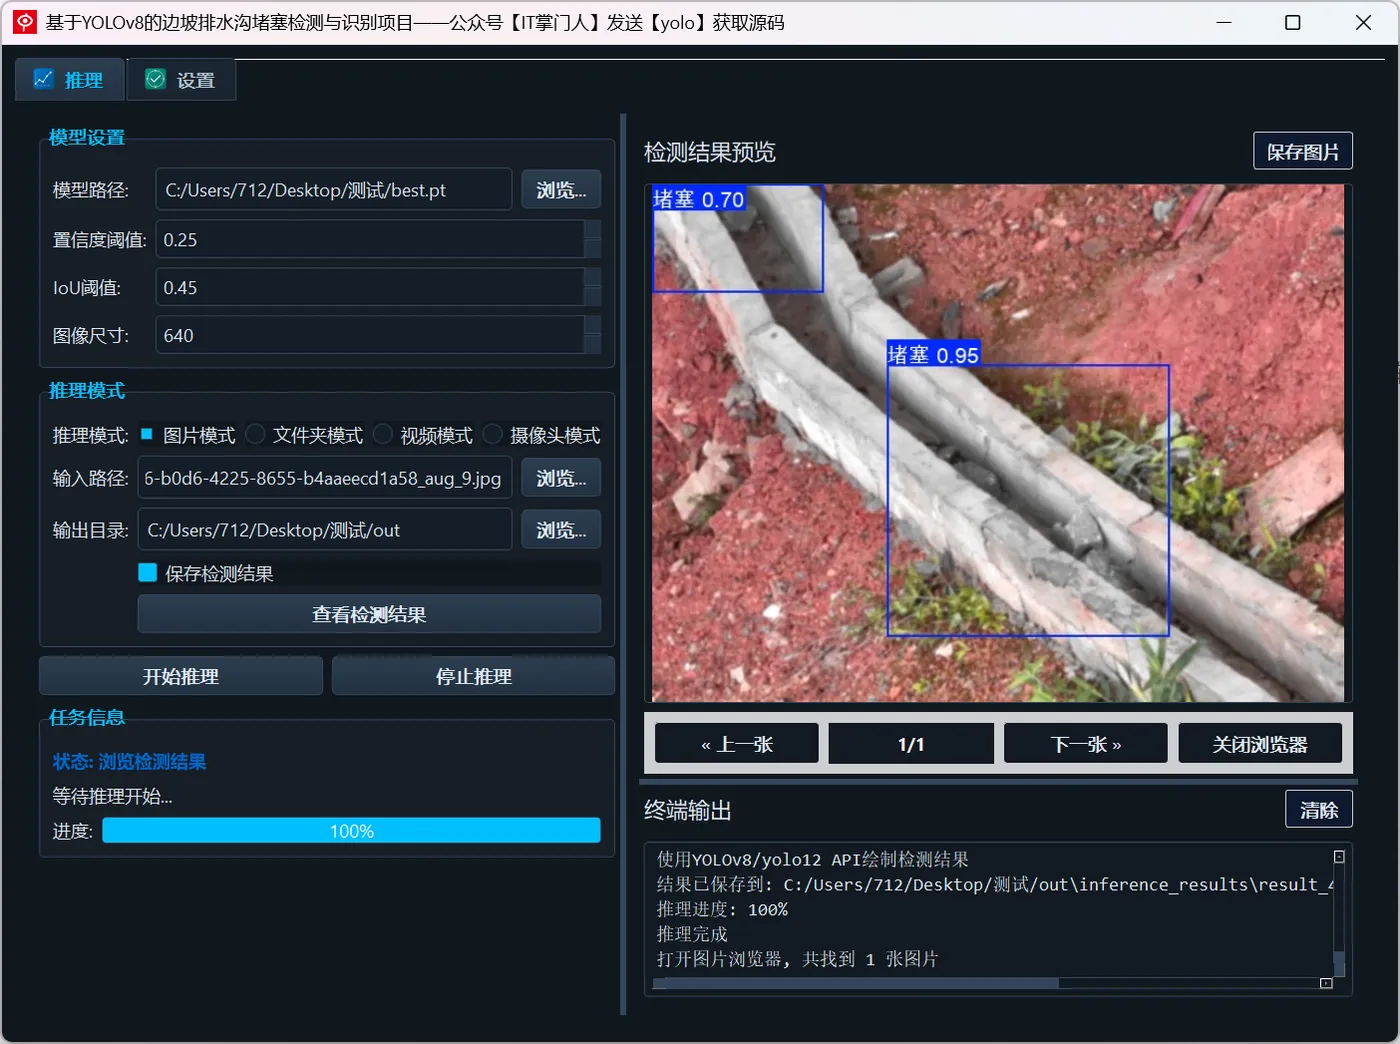Click terminal line 推理进度: 100%
The width and height of the screenshot is (1400, 1044).
(722, 909)
